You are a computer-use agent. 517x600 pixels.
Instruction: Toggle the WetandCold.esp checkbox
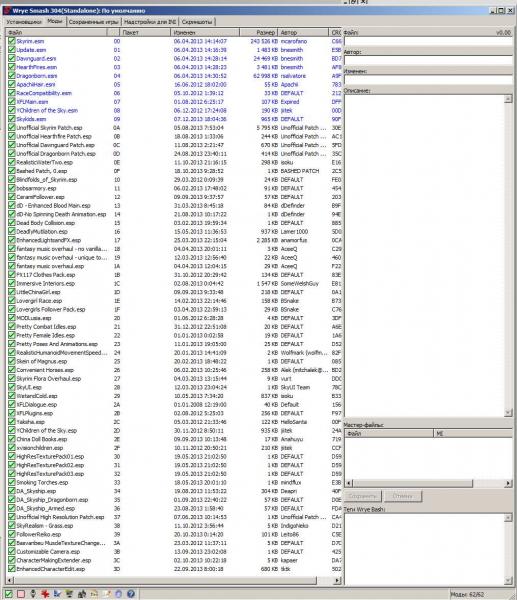12,396
